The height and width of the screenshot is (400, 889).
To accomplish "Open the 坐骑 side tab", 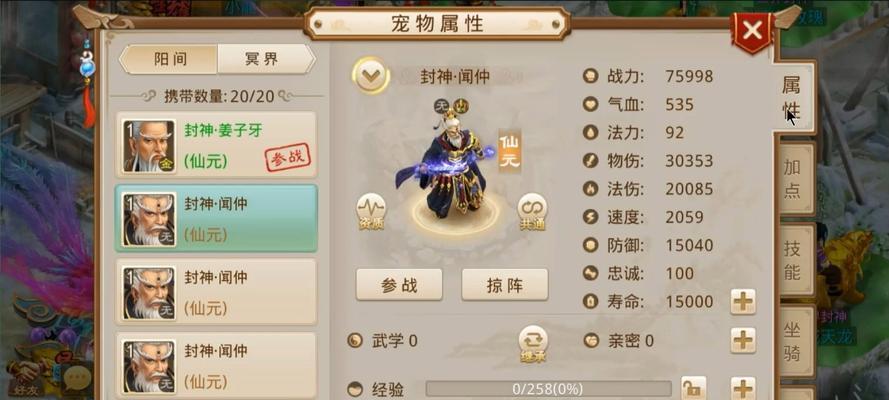I will pos(793,341).
